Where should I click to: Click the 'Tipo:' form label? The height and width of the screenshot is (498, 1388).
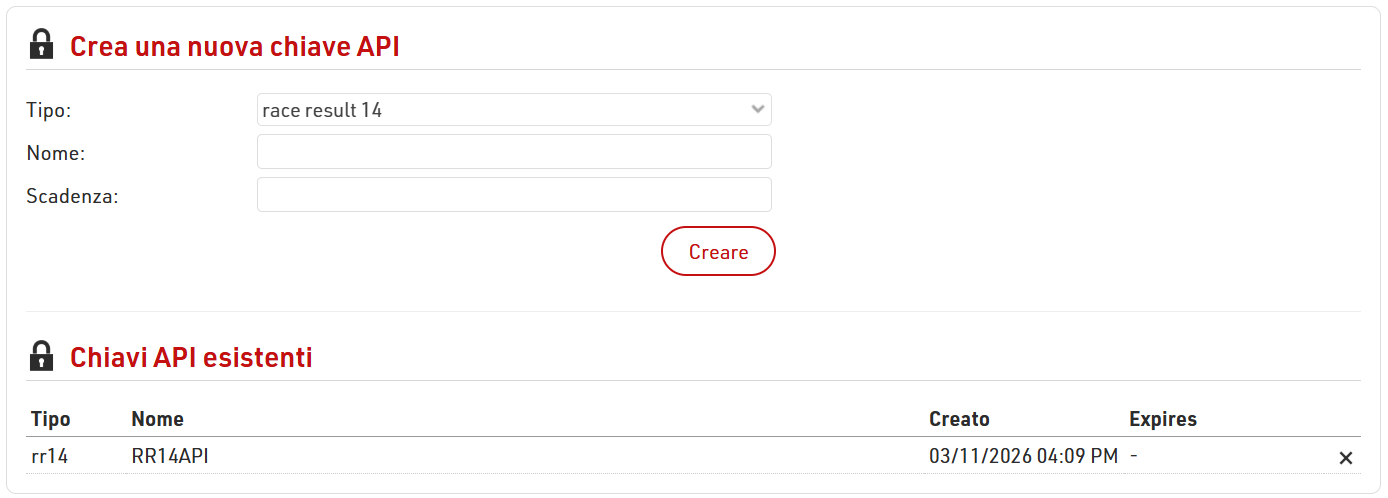pyautogui.click(x=49, y=110)
